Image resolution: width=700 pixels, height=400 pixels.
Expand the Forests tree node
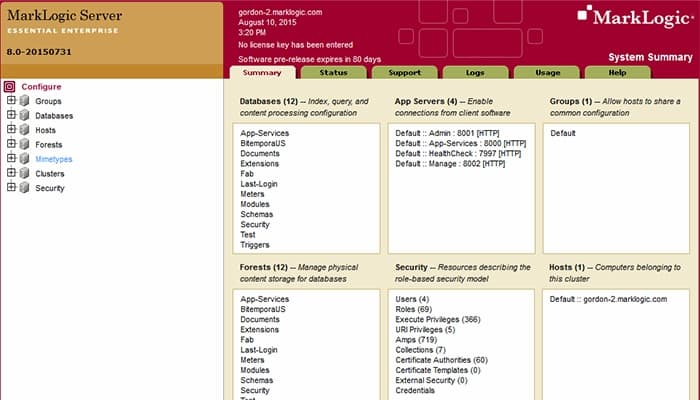11,143
